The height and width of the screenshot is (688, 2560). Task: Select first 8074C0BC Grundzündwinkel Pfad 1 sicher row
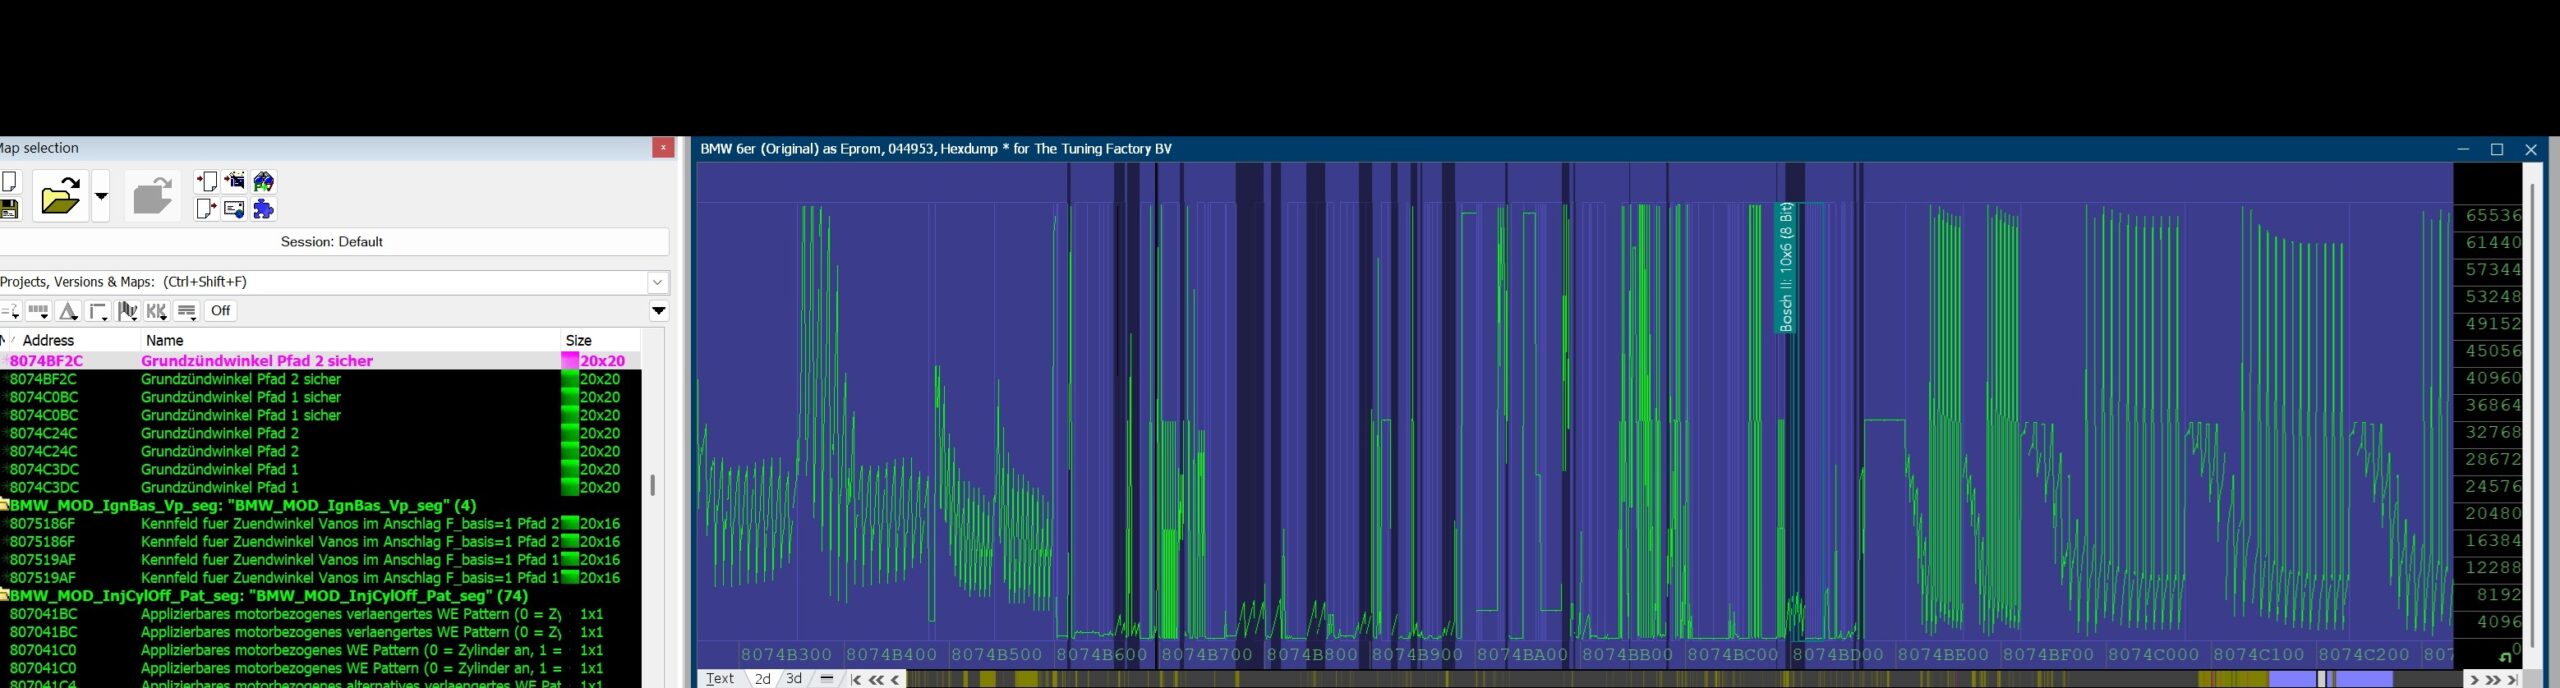tap(320, 397)
